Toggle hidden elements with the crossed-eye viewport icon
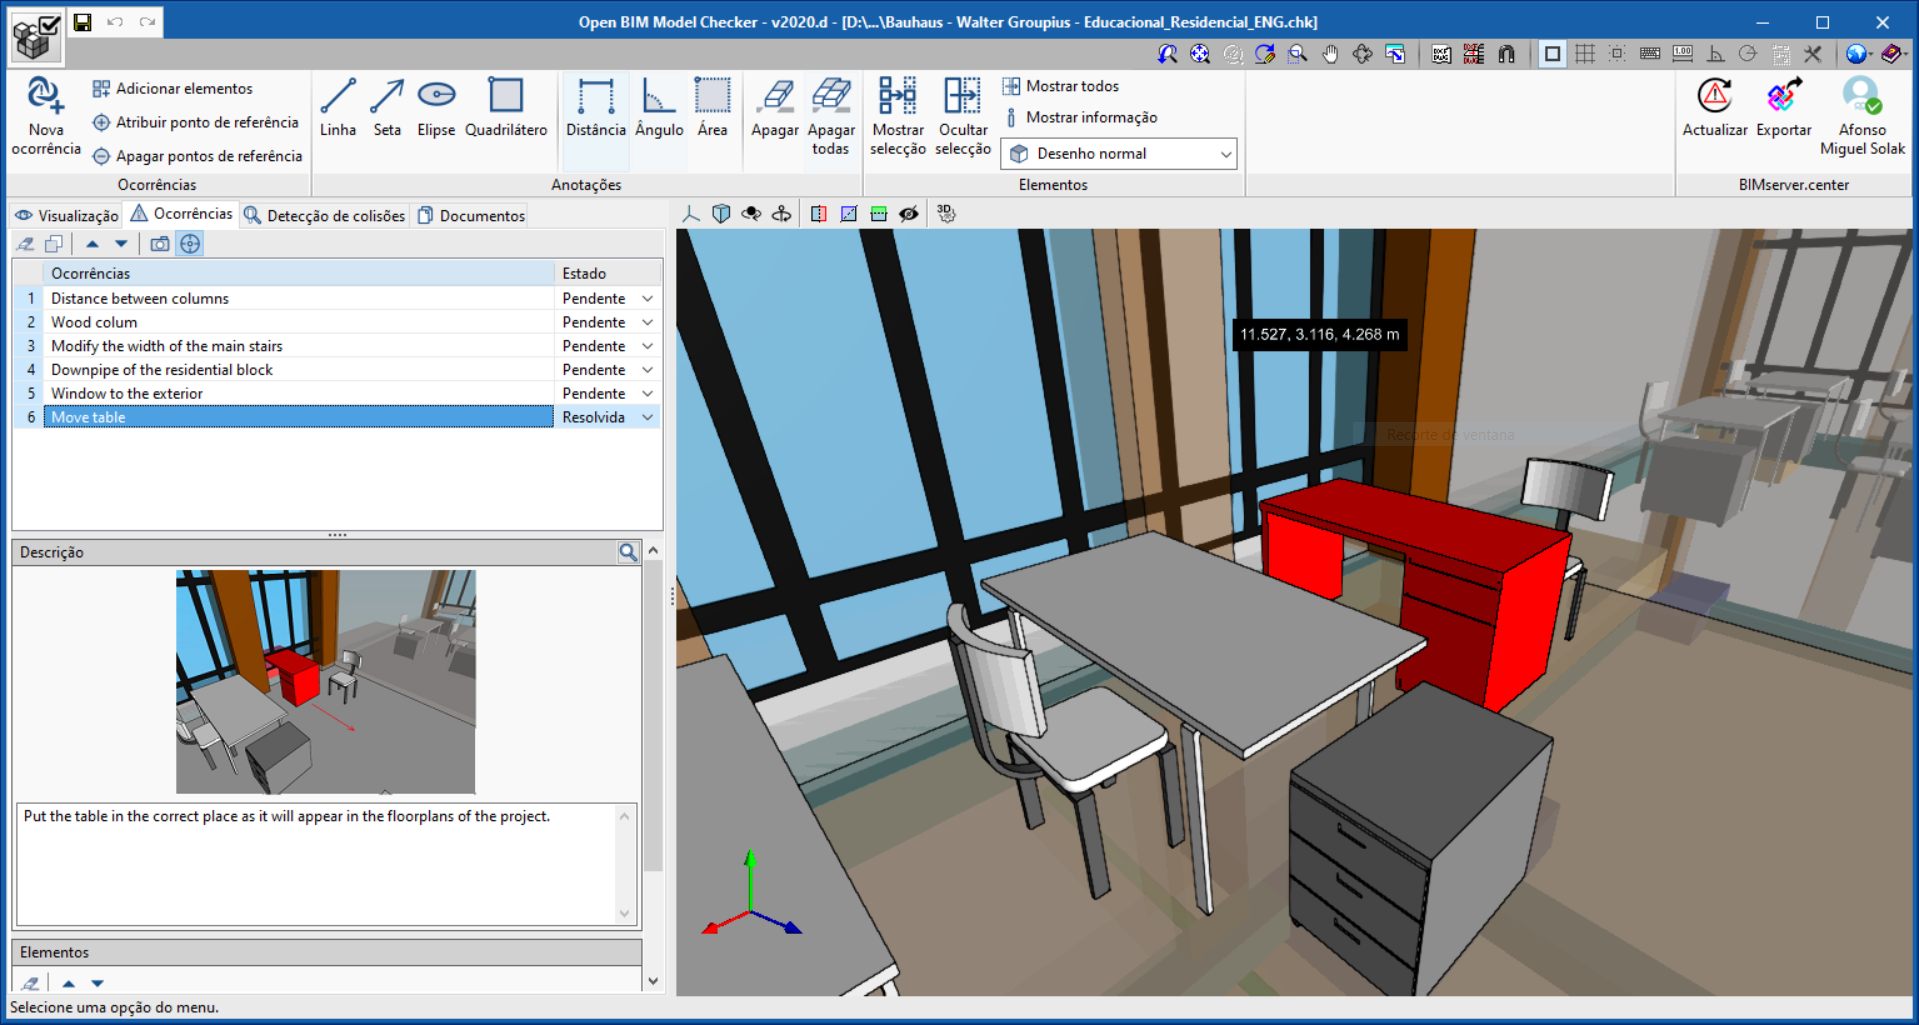1919x1025 pixels. [909, 213]
